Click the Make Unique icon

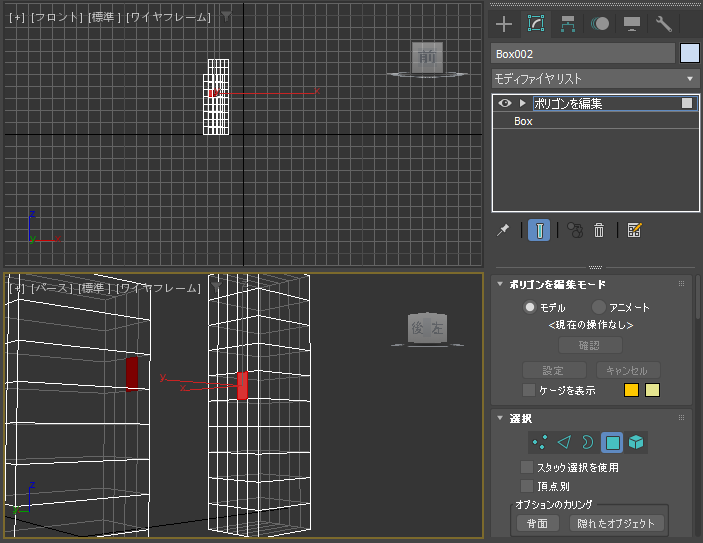[x=575, y=230]
